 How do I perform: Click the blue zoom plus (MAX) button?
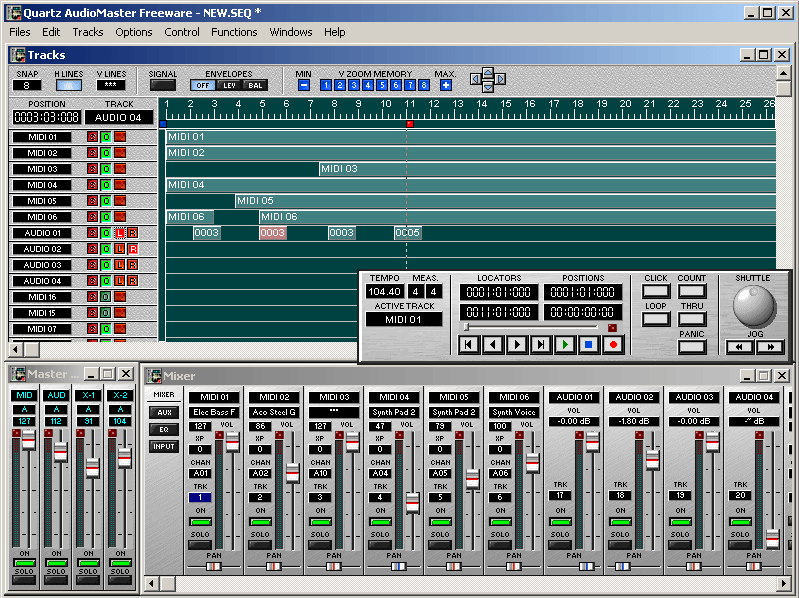pyautogui.click(x=445, y=85)
